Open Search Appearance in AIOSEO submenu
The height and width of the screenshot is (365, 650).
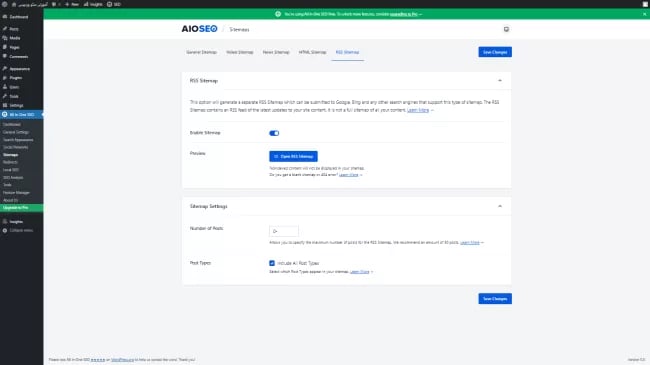(18, 140)
